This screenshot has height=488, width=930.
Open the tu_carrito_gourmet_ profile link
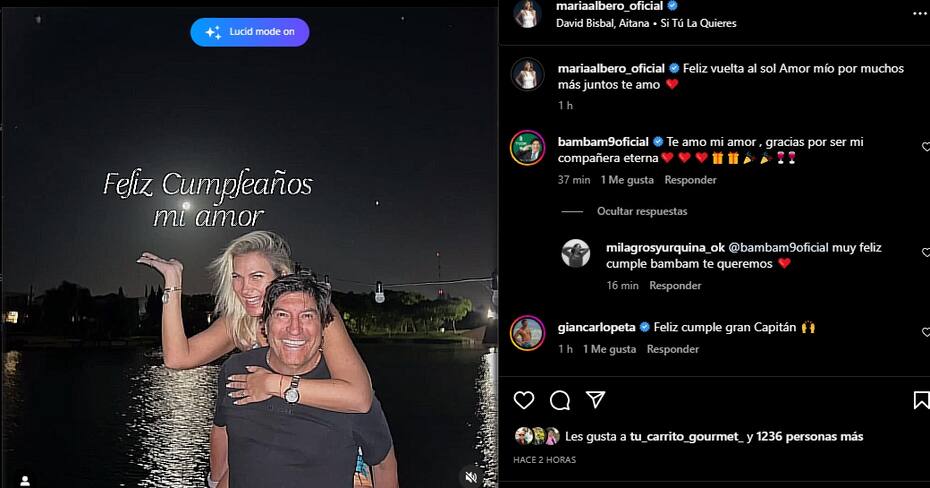click(x=686, y=436)
